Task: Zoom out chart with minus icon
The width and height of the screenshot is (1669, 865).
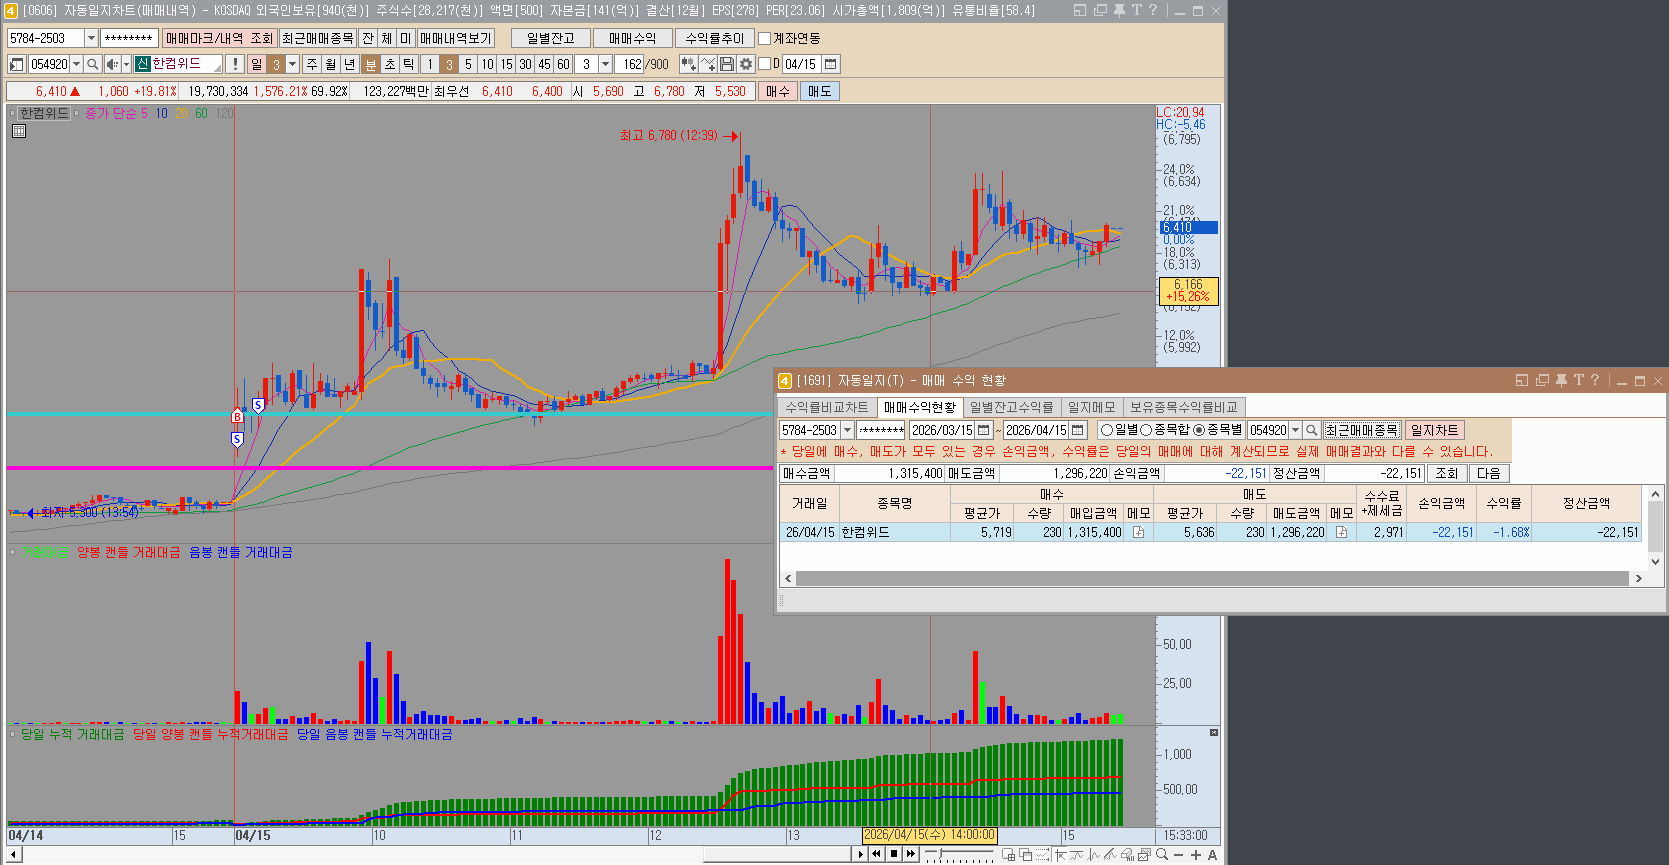Action: [1179, 854]
